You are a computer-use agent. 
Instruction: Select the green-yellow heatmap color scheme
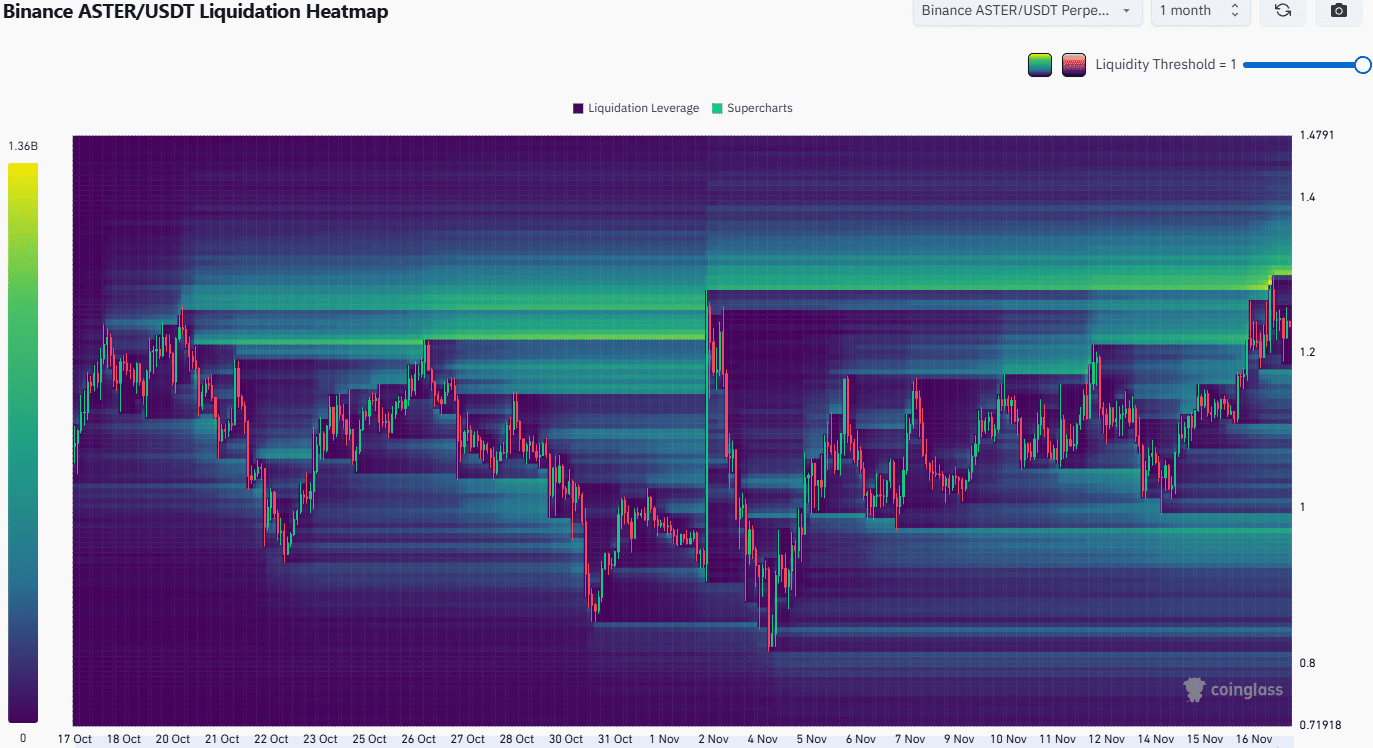(x=1040, y=65)
